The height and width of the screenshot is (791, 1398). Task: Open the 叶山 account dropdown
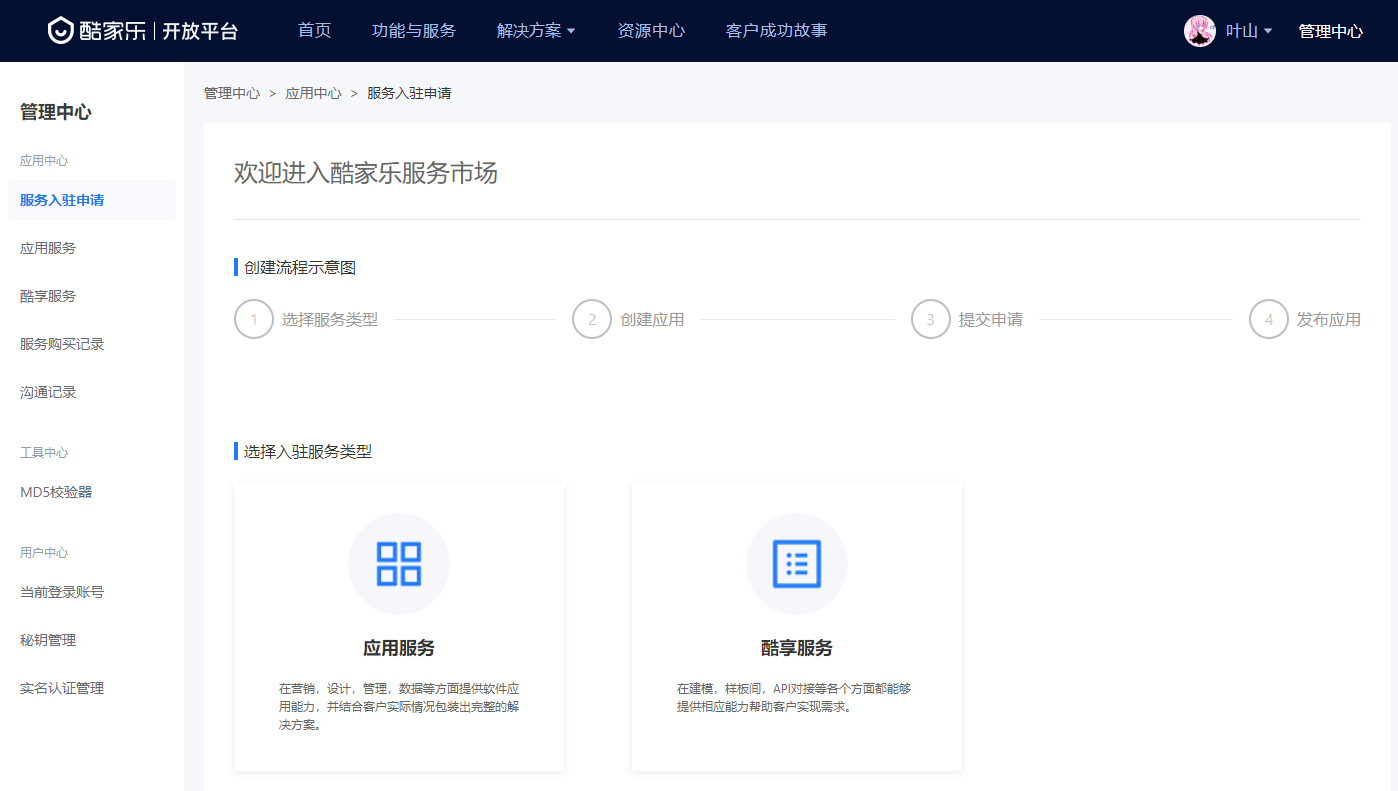click(x=1248, y=31)
